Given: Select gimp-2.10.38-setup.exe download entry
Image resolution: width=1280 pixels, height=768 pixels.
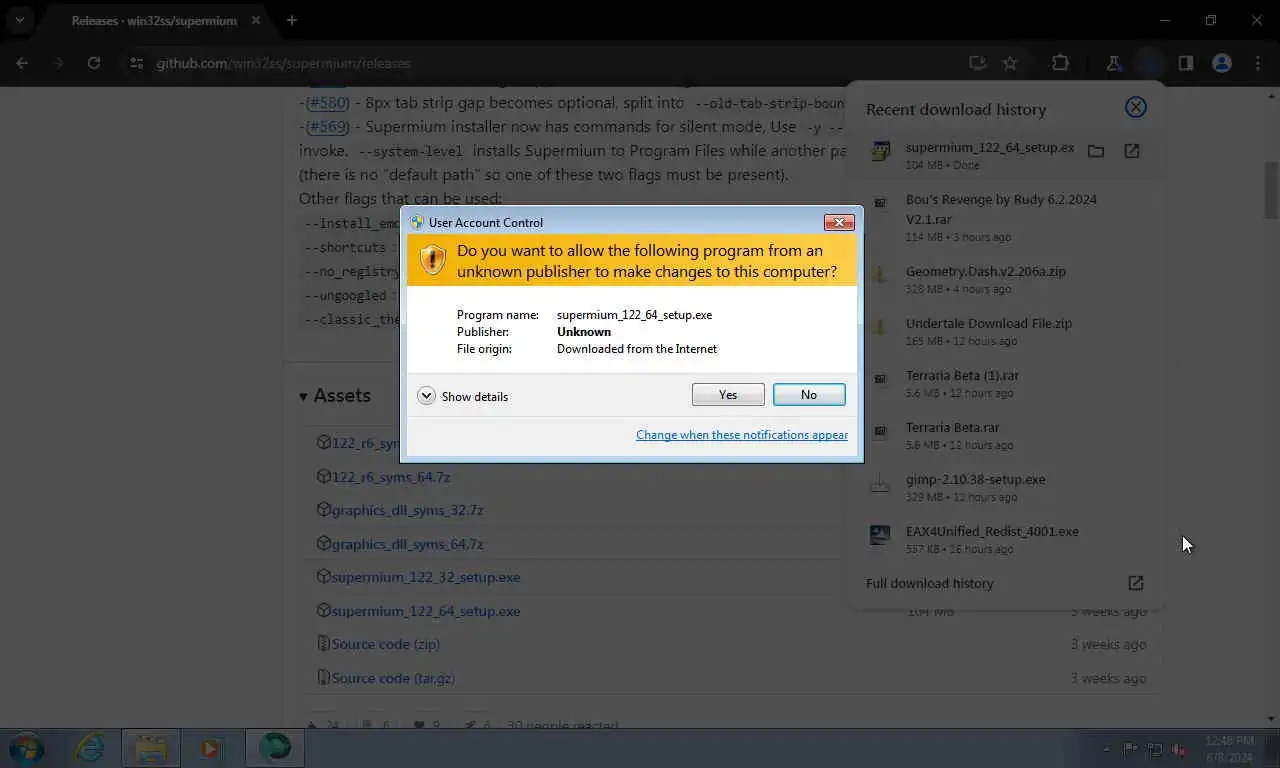Looking at the screenshot, I should click(x=1005, y=487).
